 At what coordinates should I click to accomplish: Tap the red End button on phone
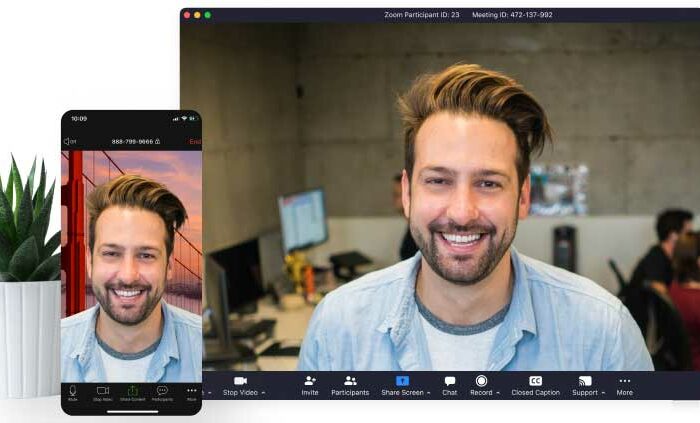click(x=195, y=141)
